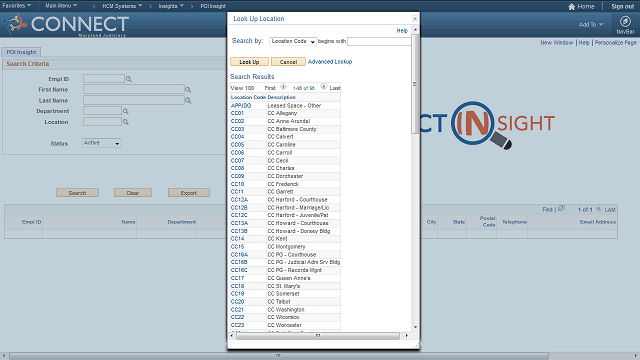Select location code CC23
Screen dimensions: 640x360
tap(238, 325)
